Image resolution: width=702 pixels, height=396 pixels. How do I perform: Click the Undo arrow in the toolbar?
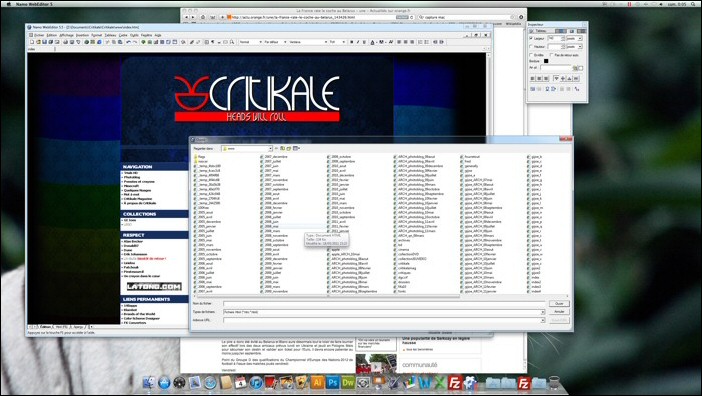point(128,42)
